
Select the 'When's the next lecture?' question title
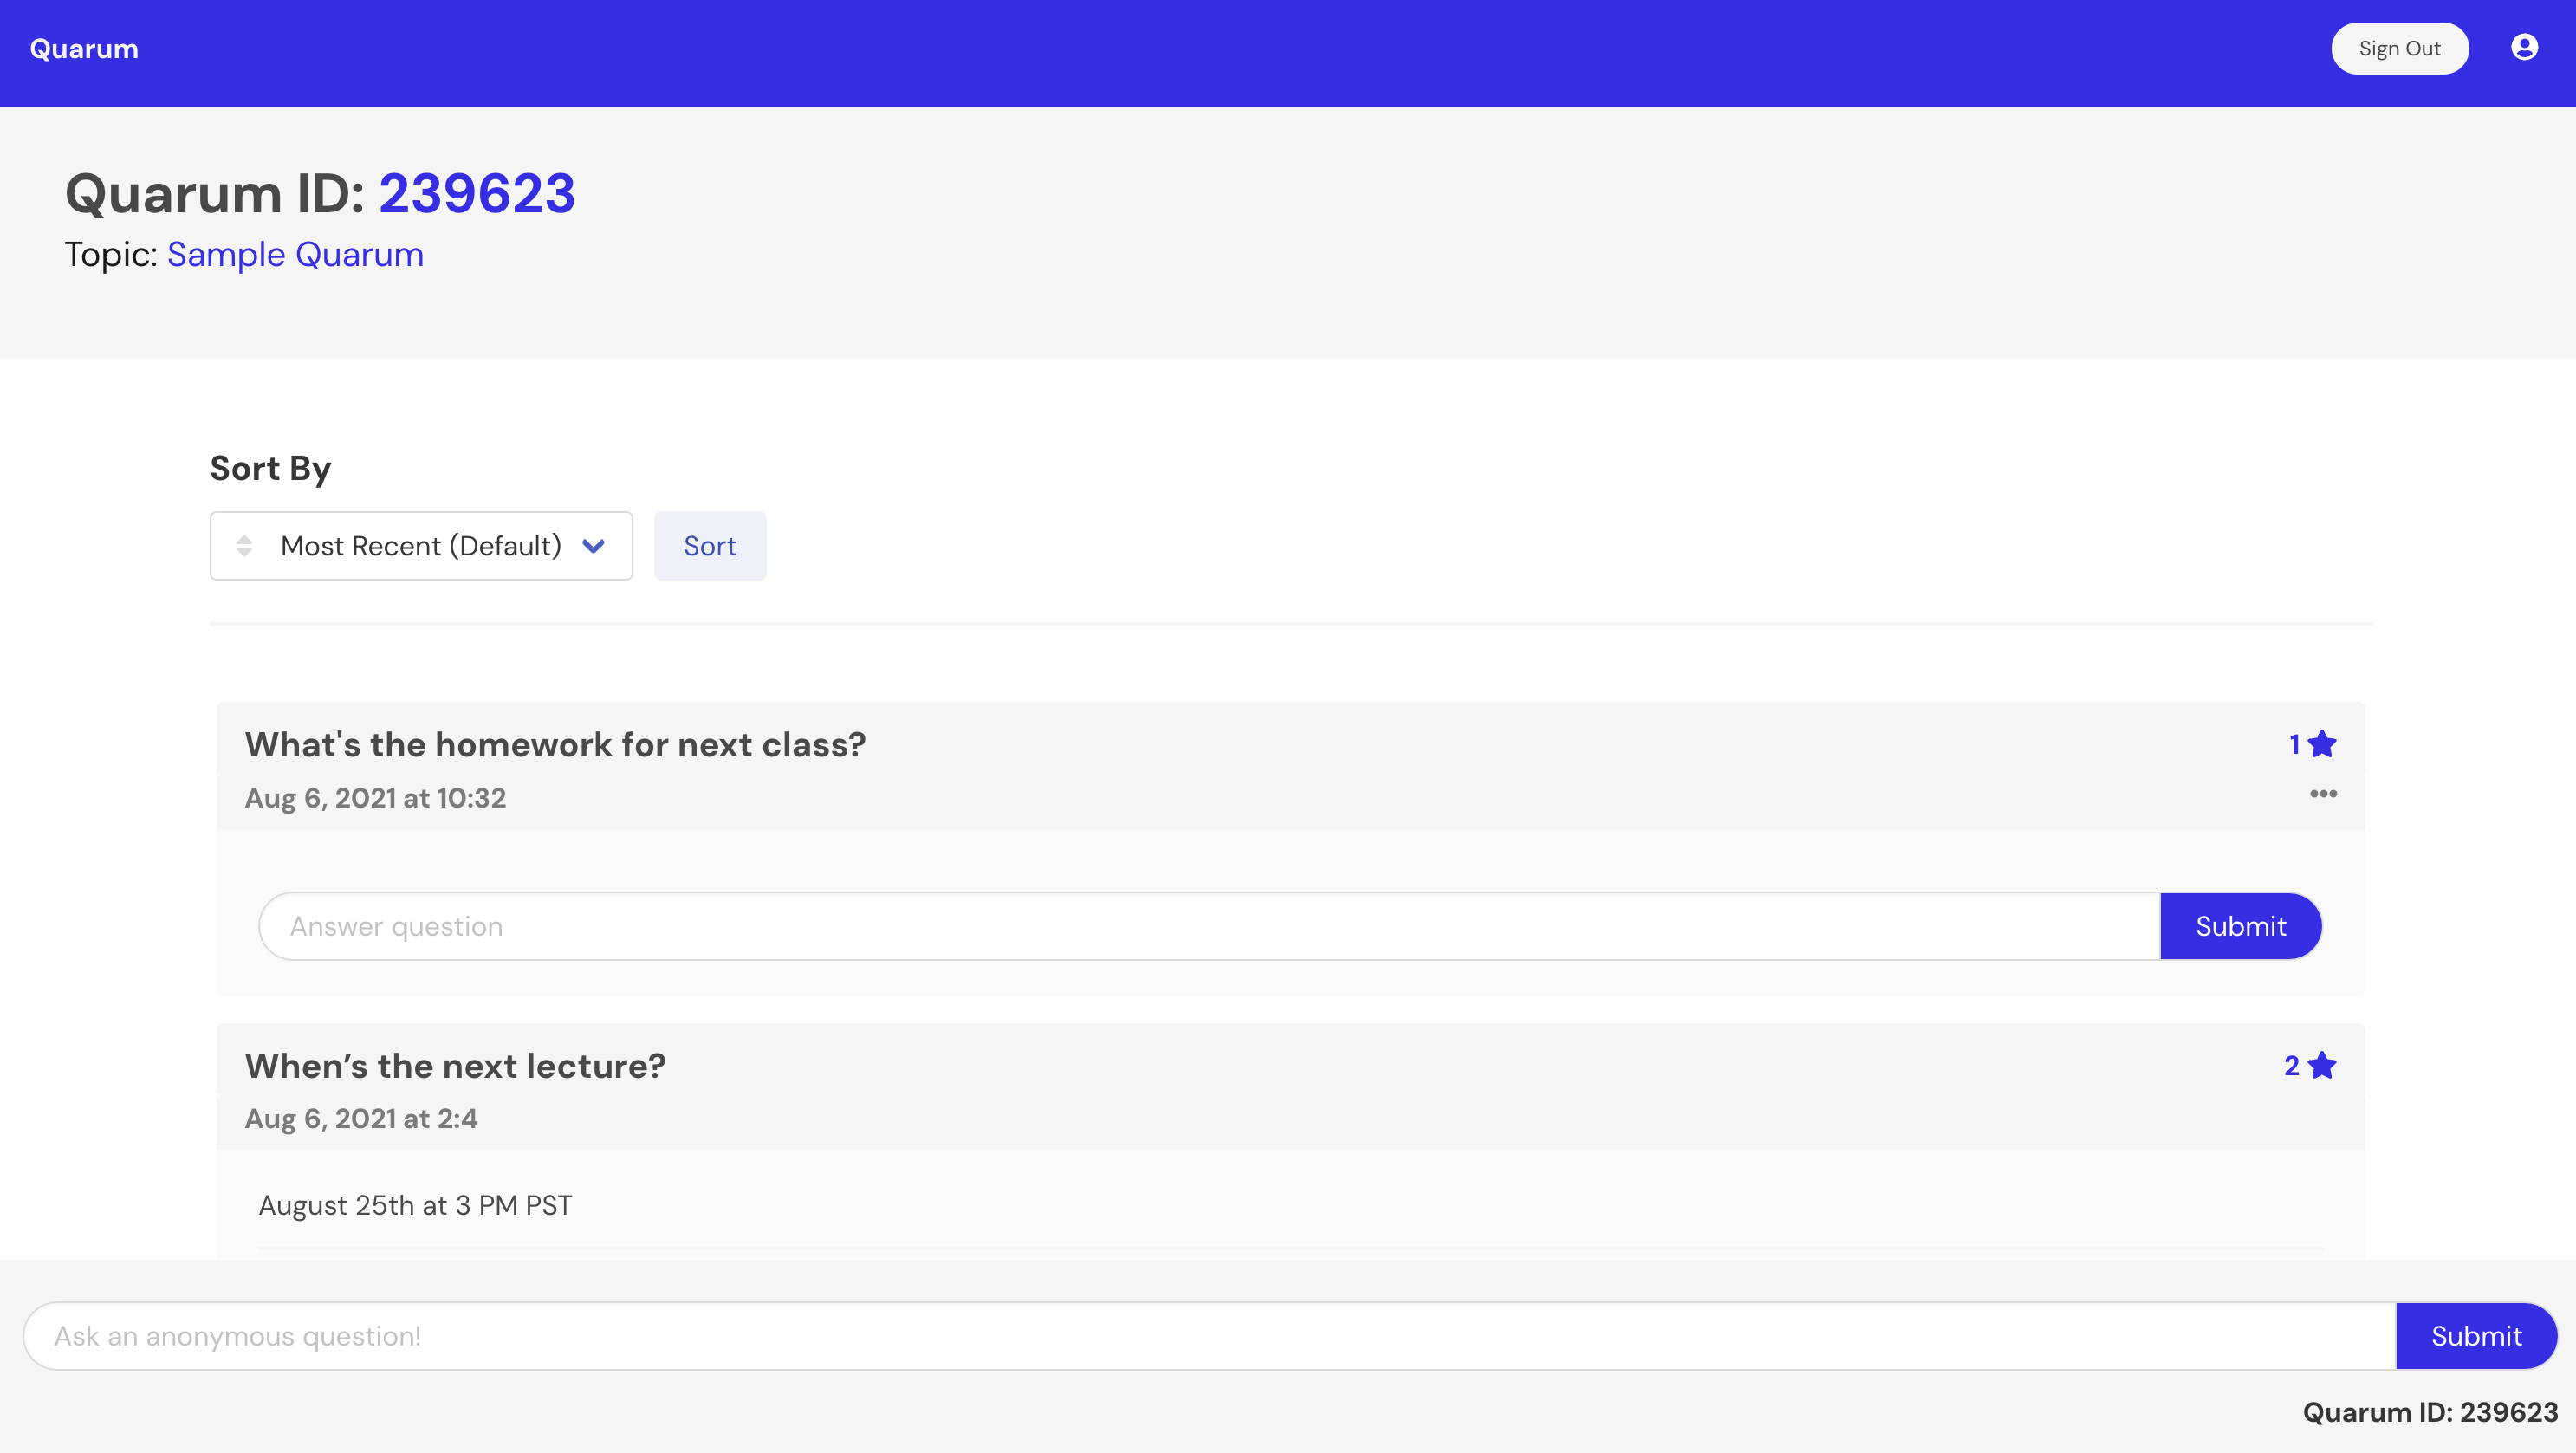455,1066
